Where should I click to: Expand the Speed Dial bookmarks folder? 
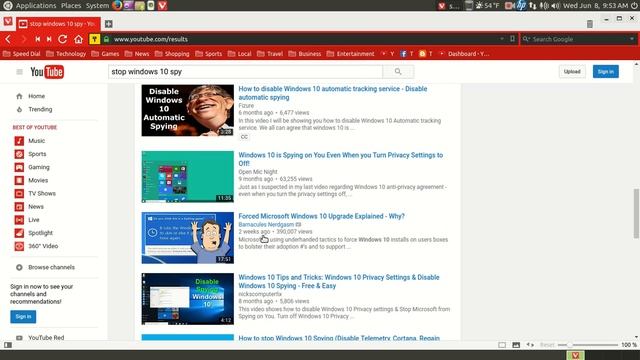[x=22, y=54]
